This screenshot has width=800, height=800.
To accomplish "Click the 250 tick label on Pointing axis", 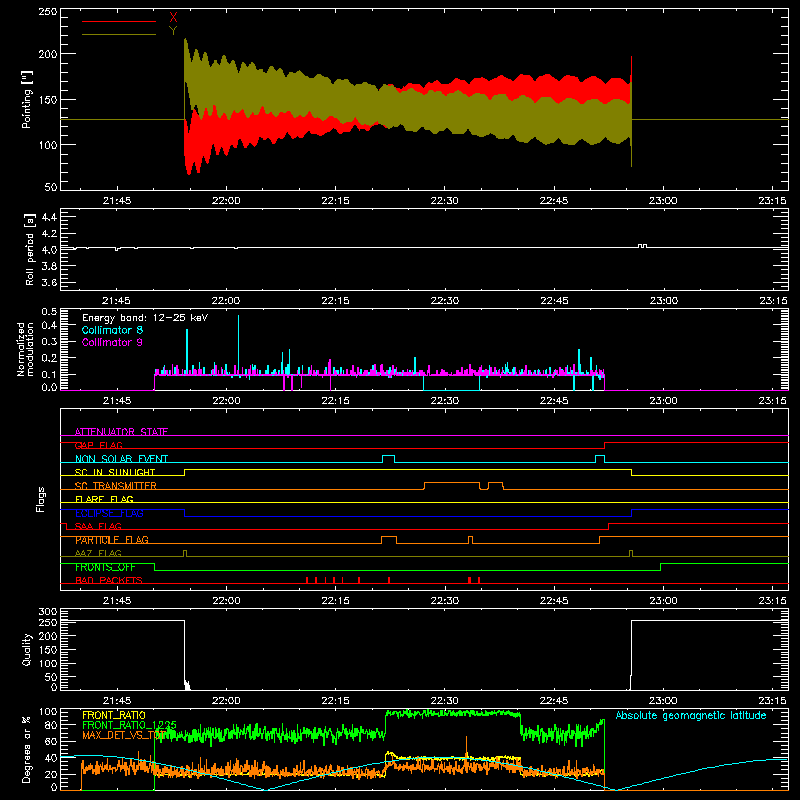I will click(48, 12).
